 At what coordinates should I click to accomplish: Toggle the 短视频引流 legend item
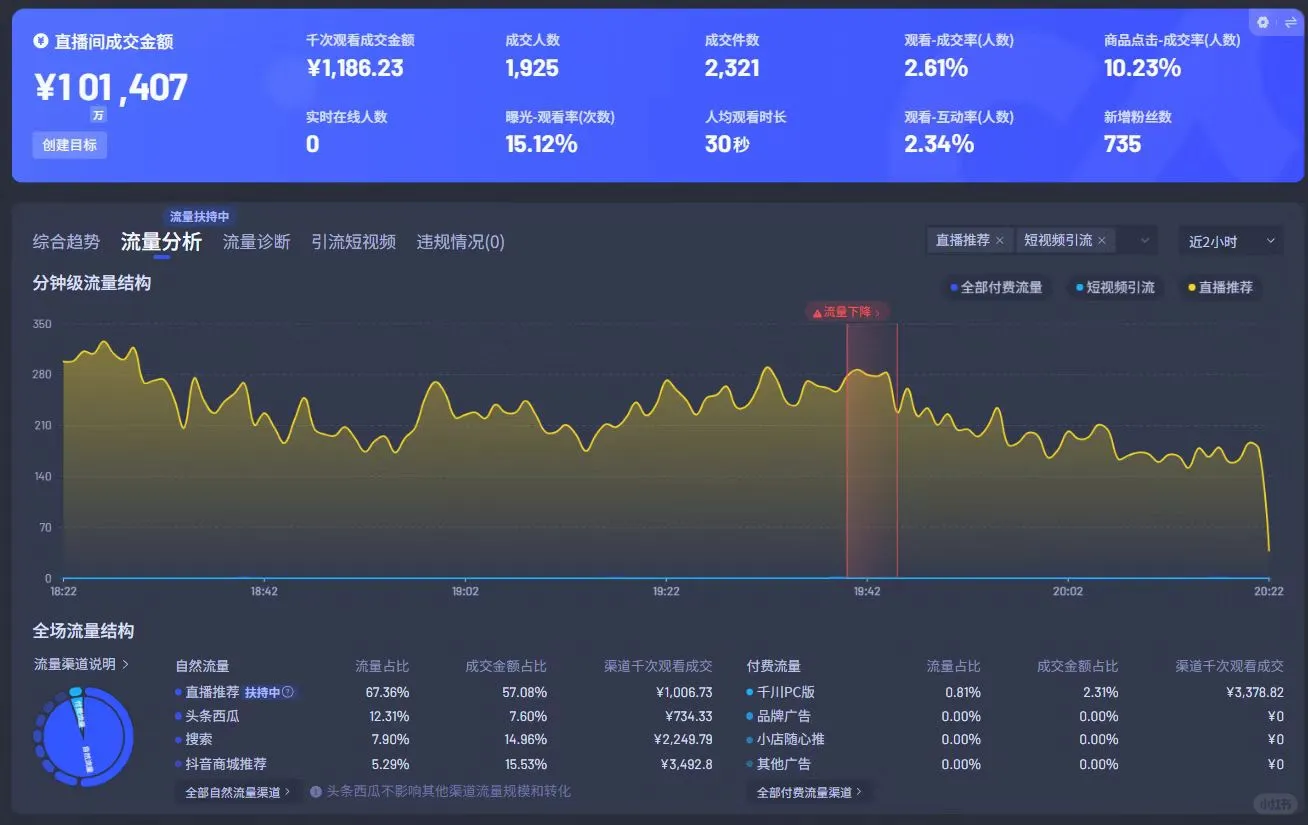[x=1113, y=287]
